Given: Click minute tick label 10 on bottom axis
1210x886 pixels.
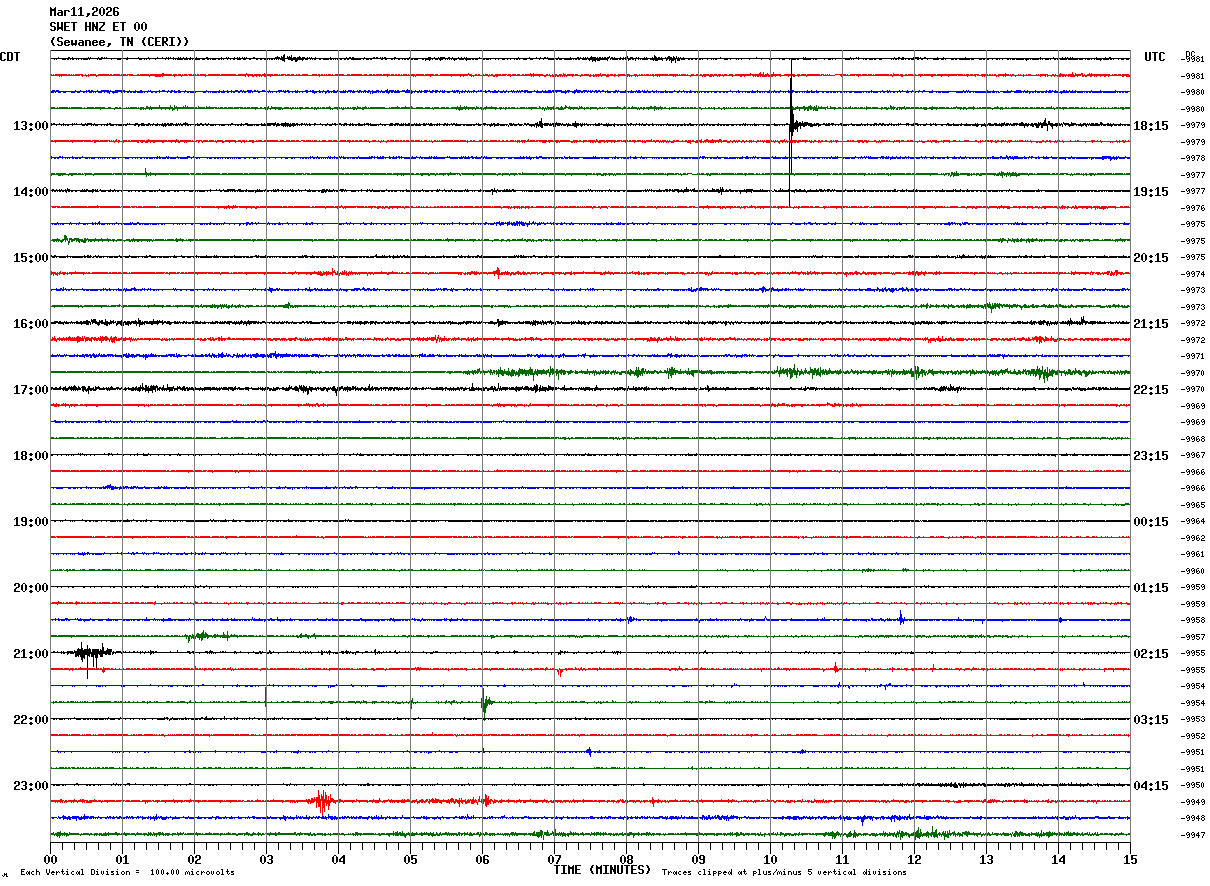Looking at the screenshot, I should click(770, 859).
